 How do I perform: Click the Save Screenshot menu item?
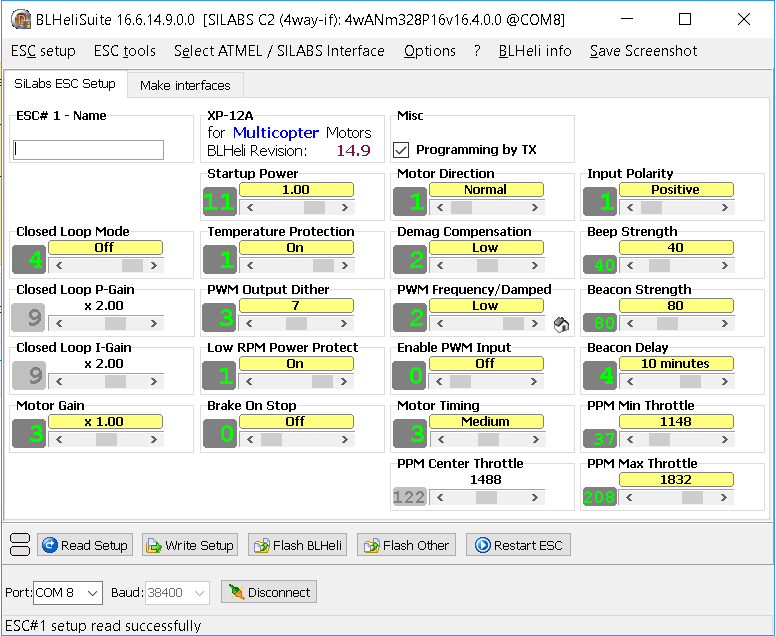643,51
